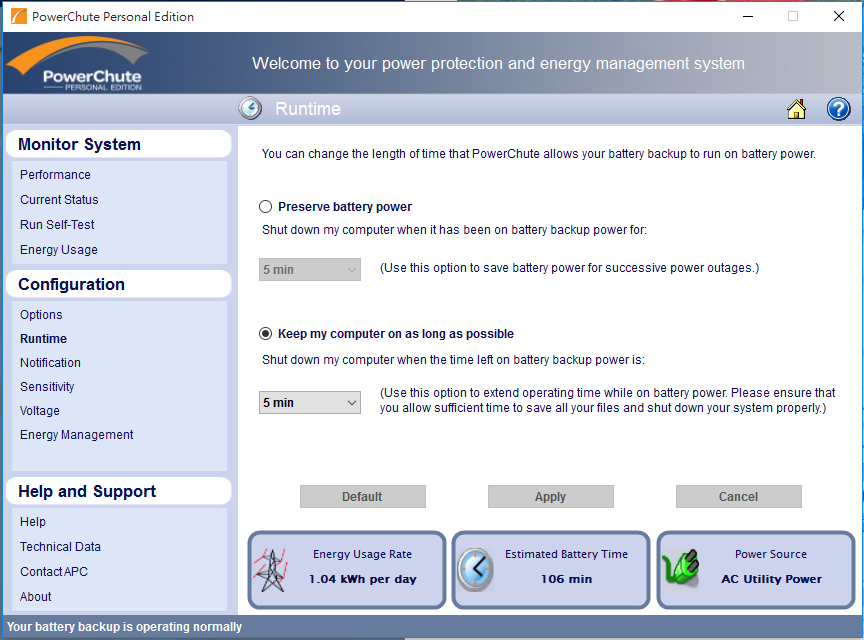Open Options under Configuration
This screenshot has height=640, width=864.
coord(41,315)
